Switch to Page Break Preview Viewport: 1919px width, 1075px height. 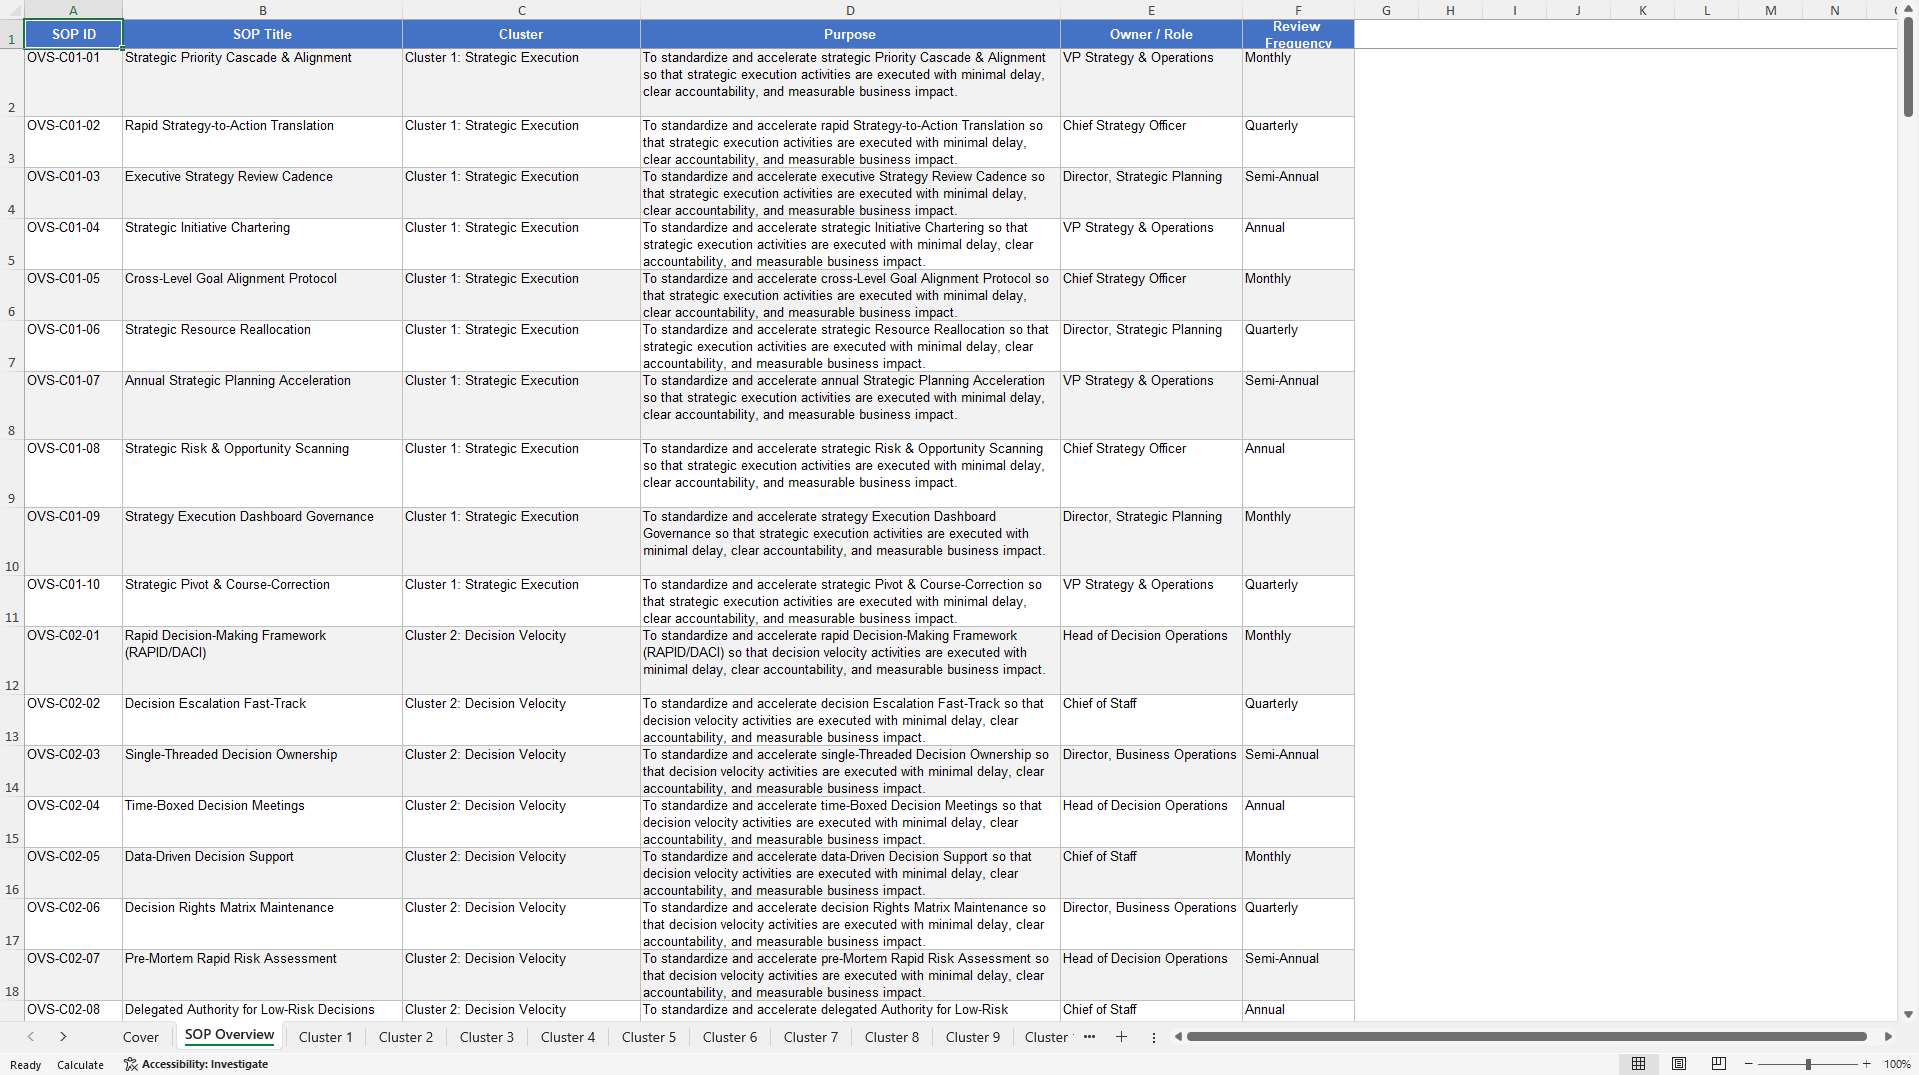coord(1719,1064)
